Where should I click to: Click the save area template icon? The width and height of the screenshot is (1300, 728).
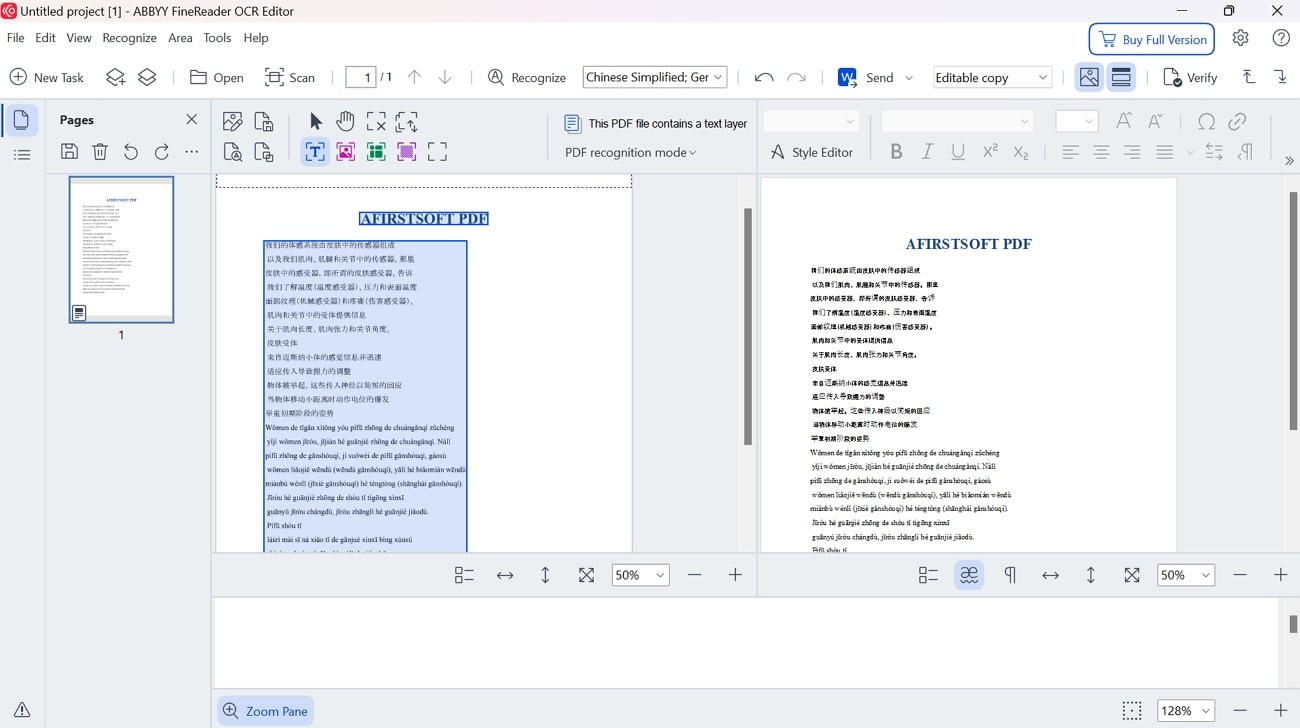264,122
